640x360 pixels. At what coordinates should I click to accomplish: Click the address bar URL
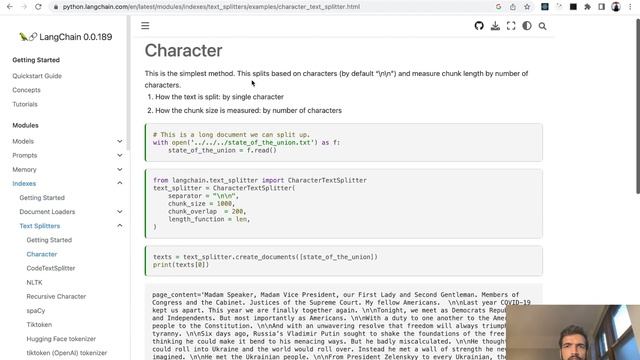coord(211,7)
